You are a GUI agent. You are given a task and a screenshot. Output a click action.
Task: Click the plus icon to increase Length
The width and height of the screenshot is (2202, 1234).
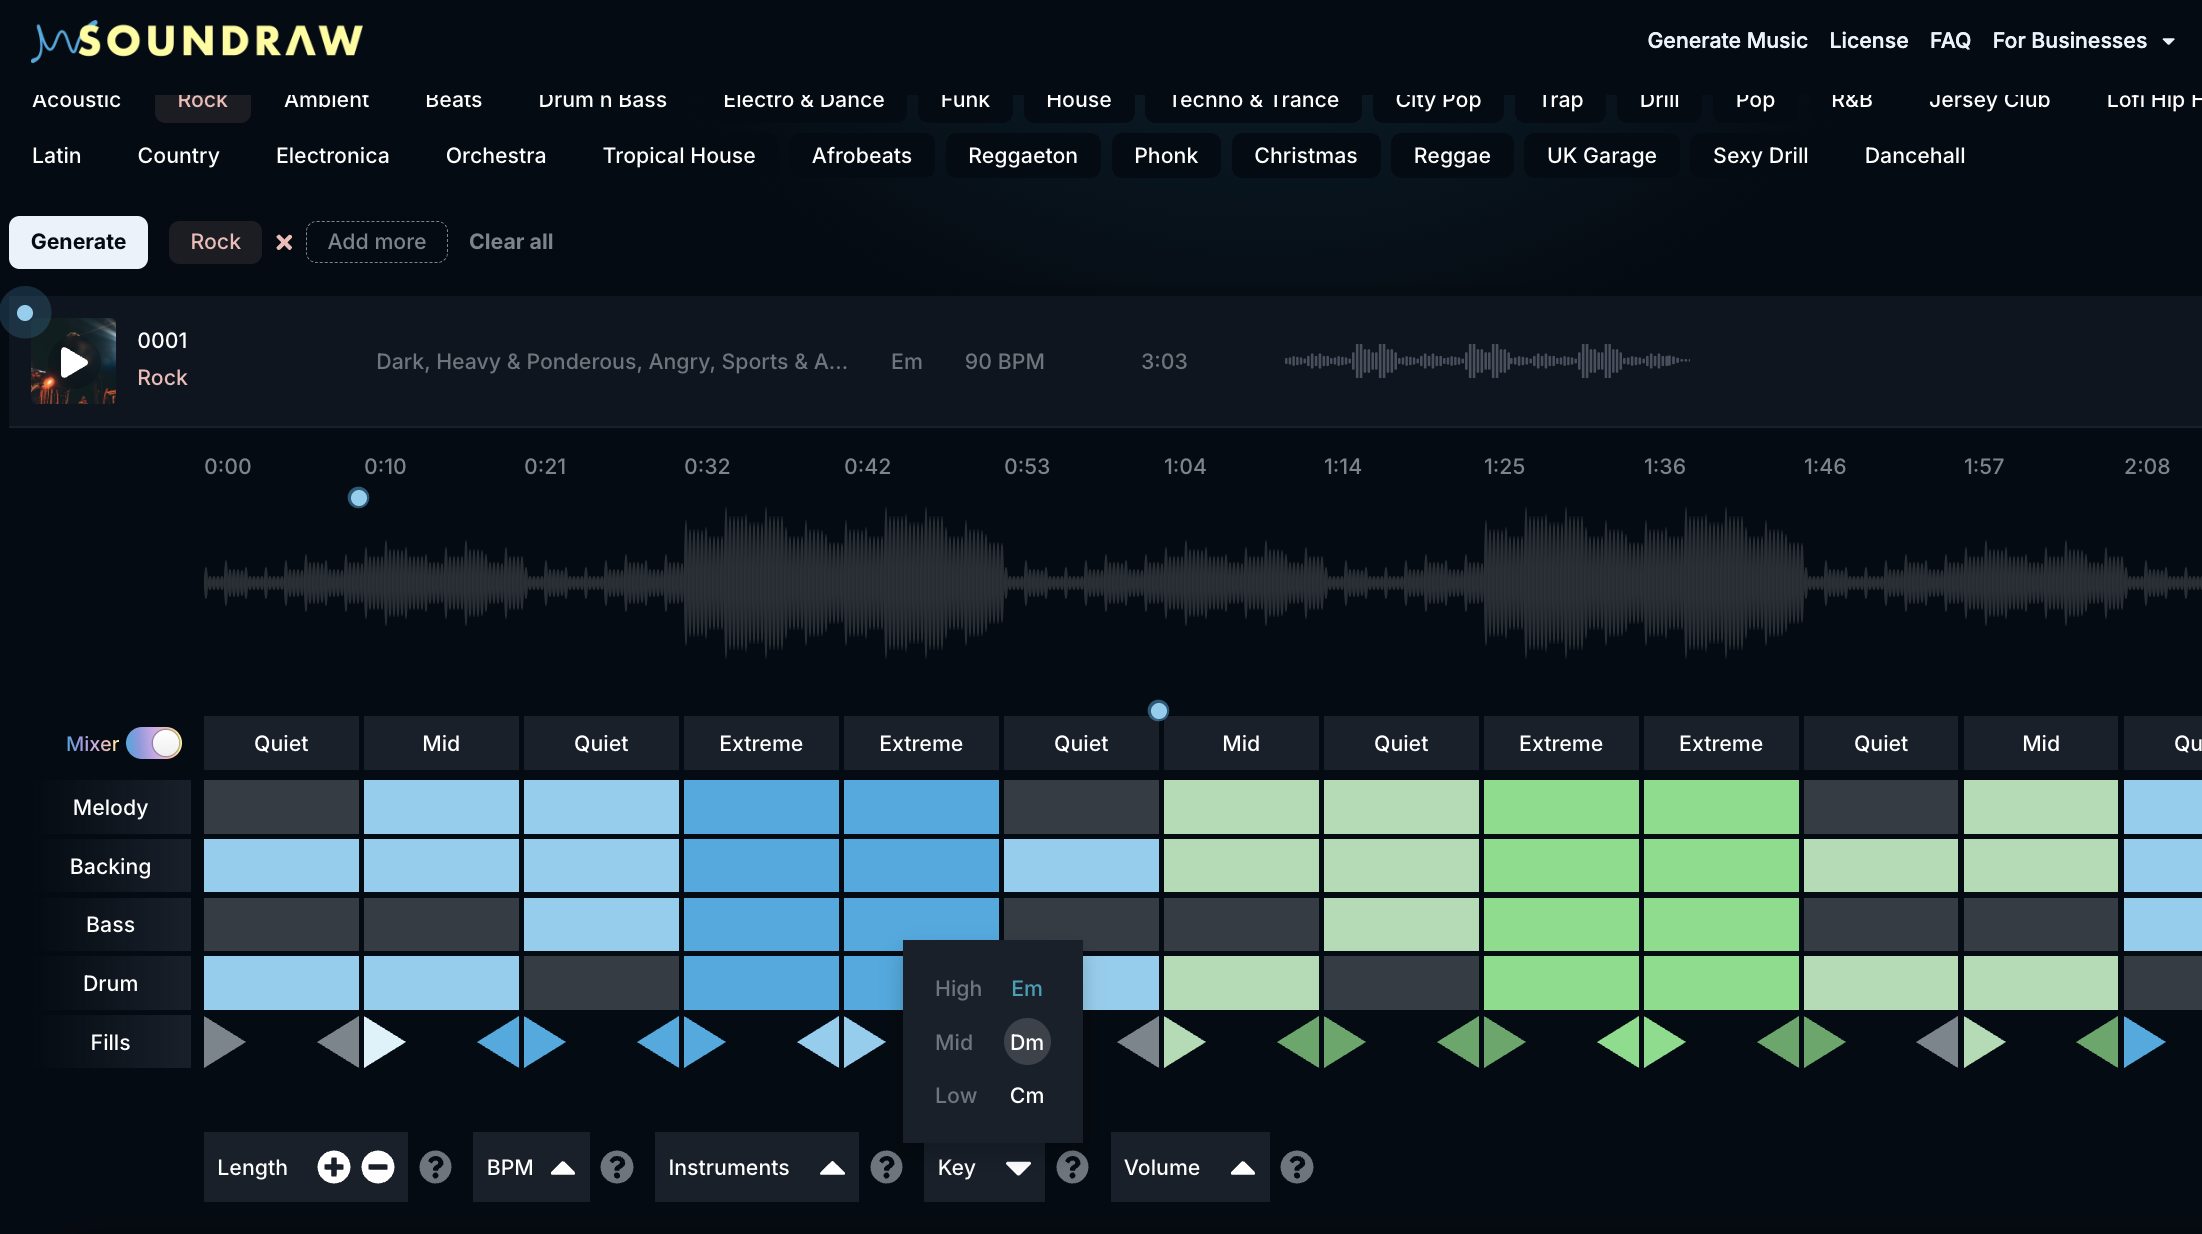point(334,1167)
